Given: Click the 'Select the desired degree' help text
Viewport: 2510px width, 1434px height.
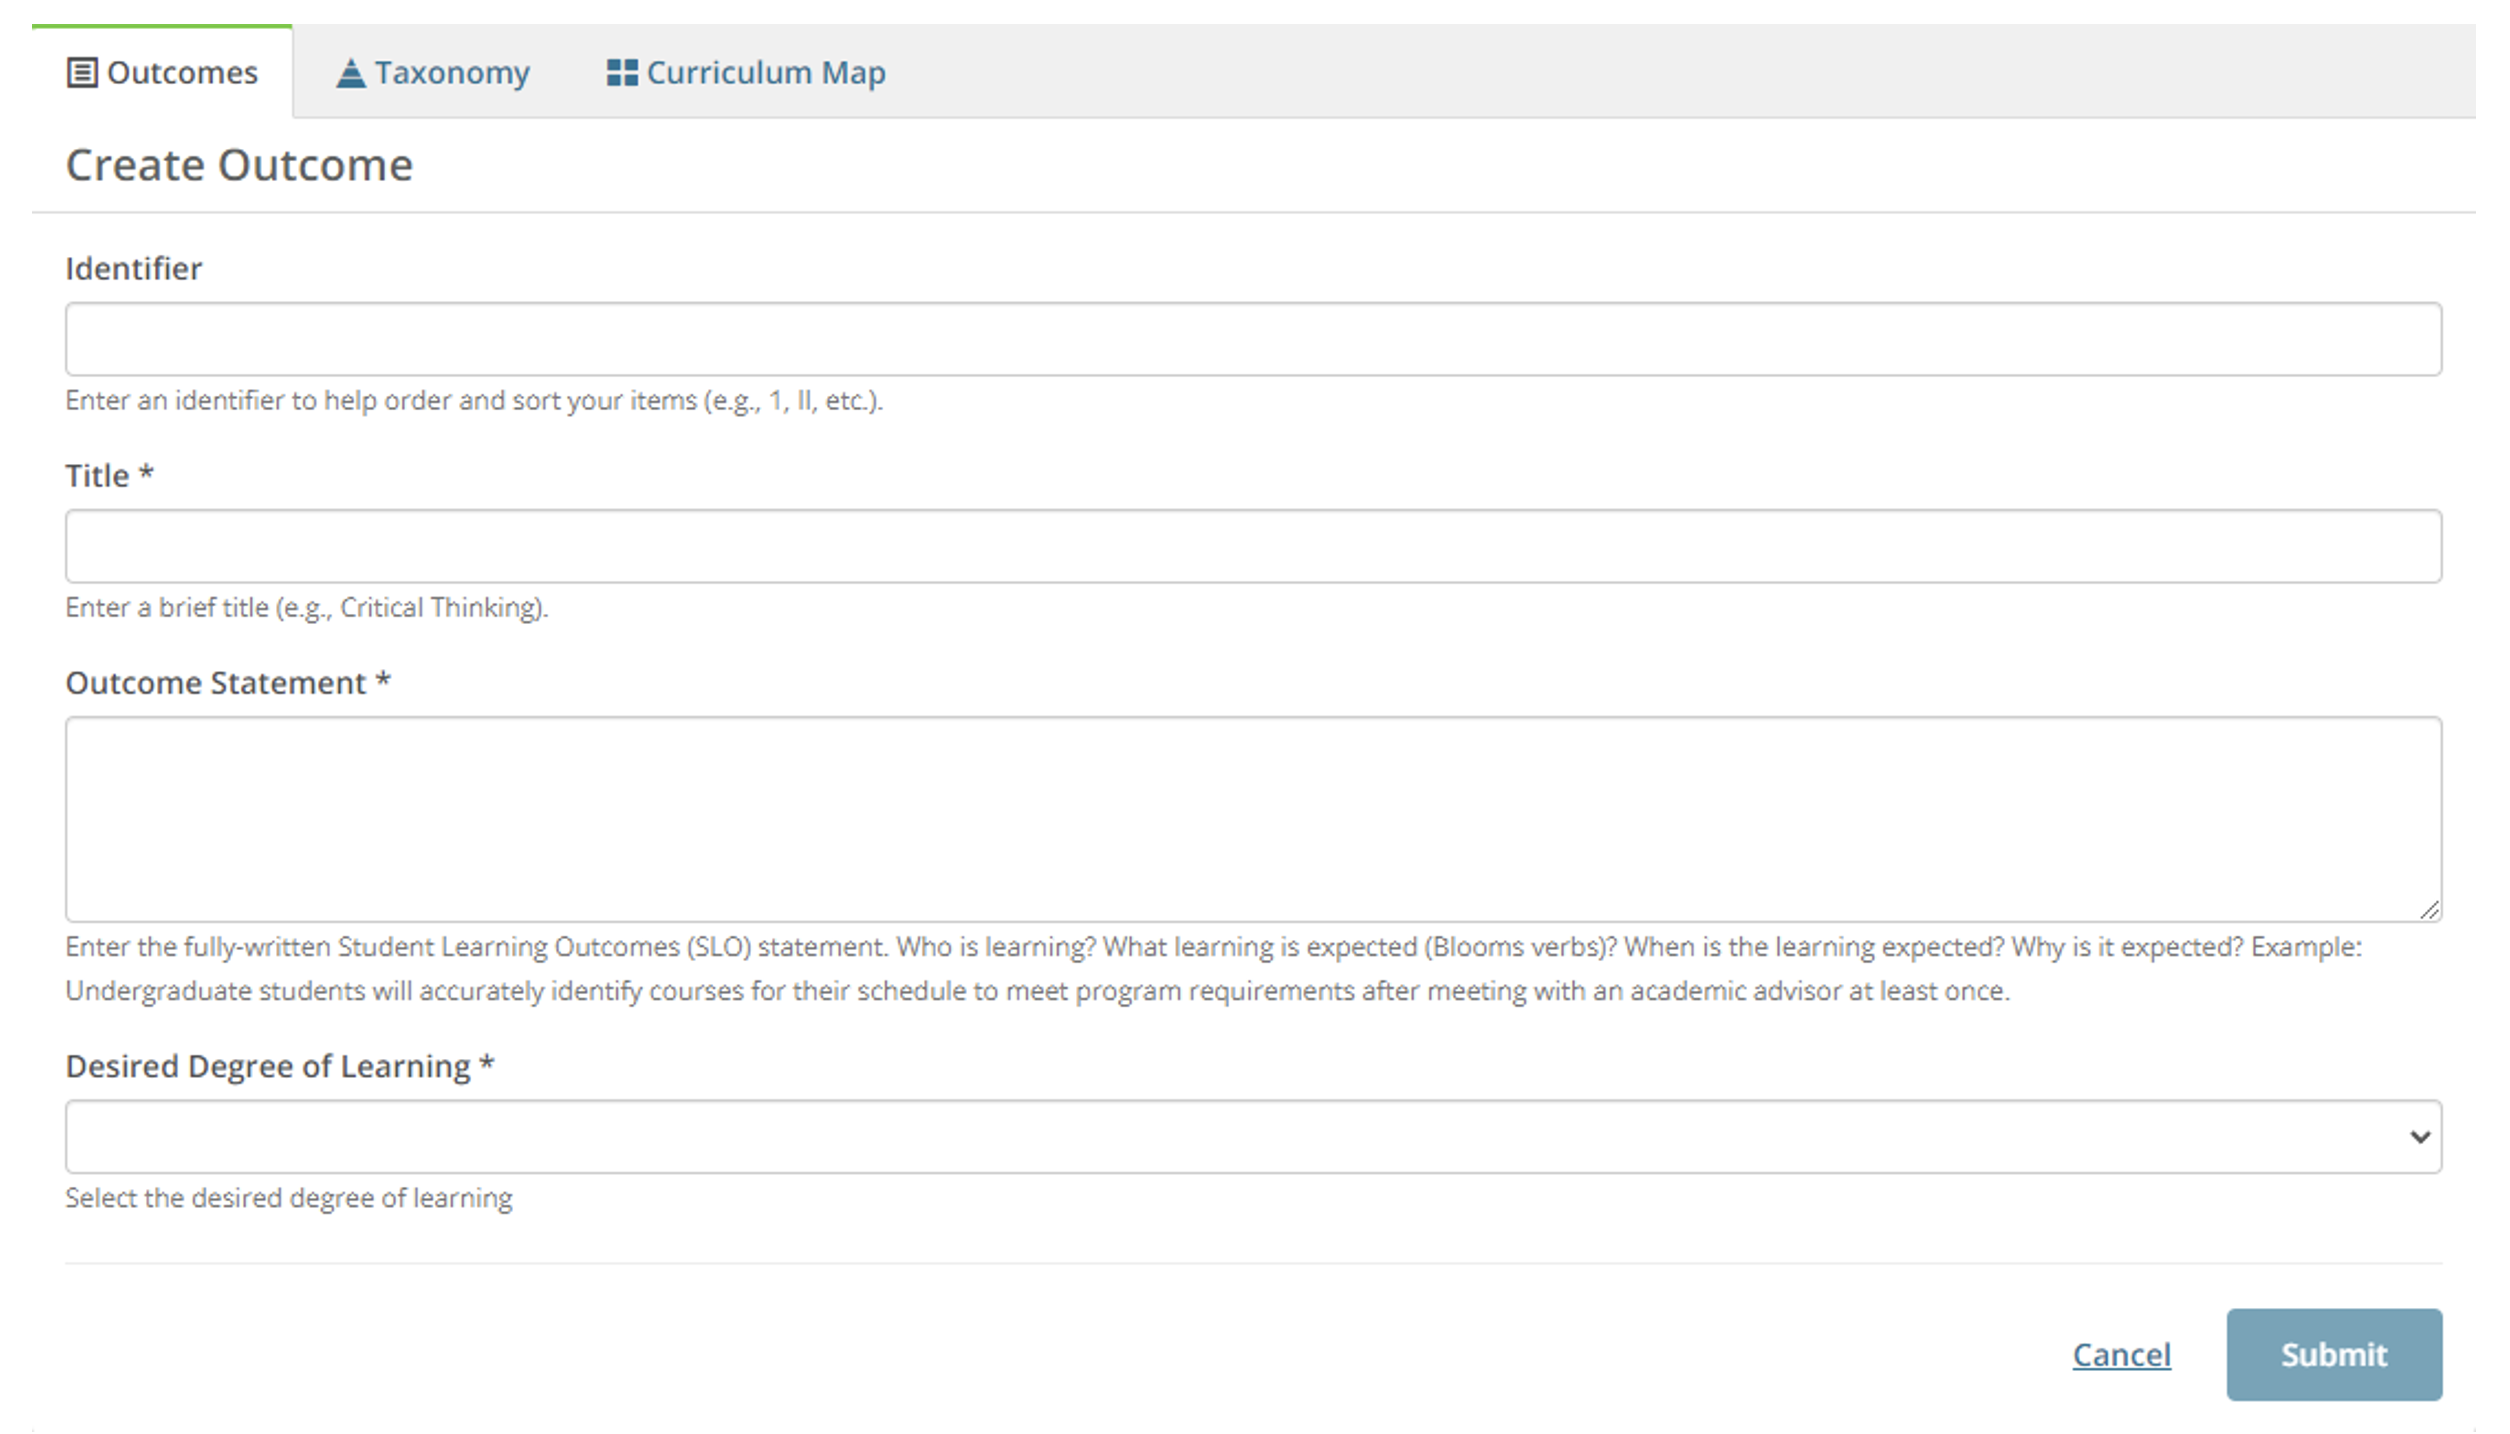Looking at the screenshot, I should (x=289, y=1197).
